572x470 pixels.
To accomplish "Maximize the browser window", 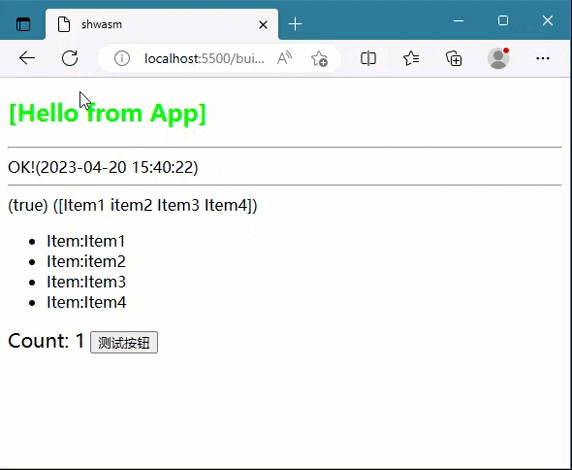I will coord(503,21).
